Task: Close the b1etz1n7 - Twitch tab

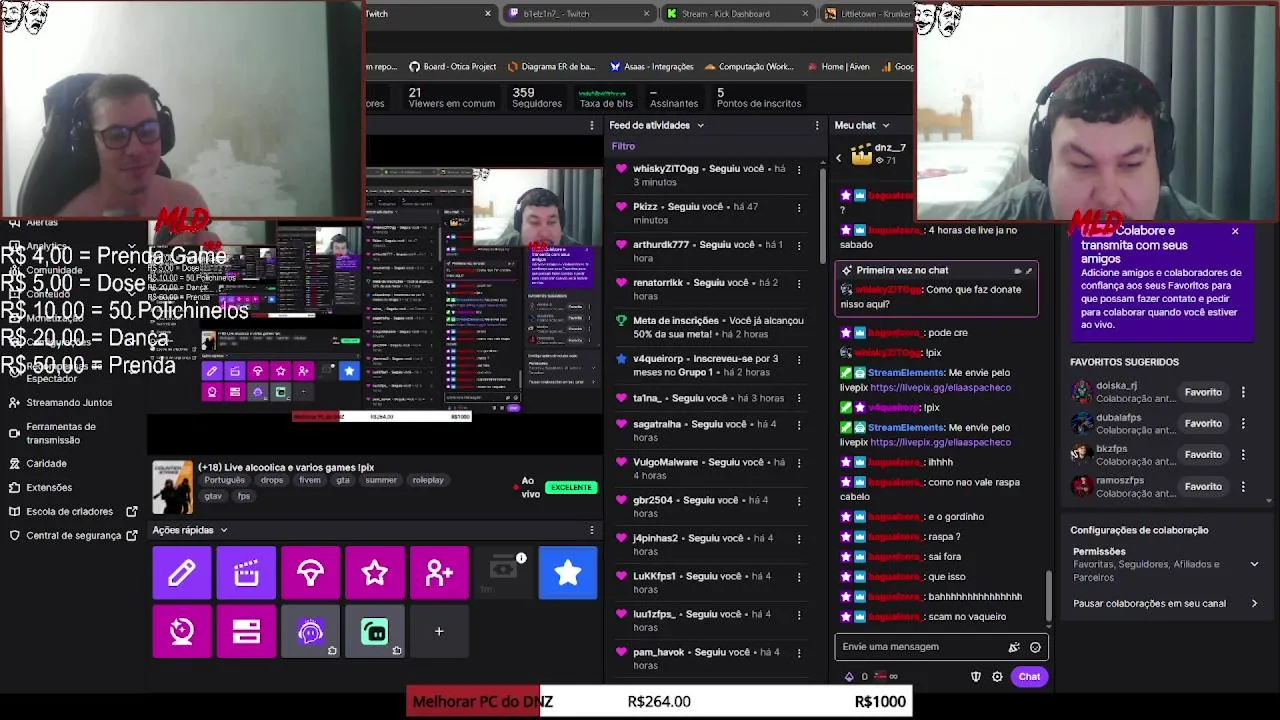Action: pos(646,14)
